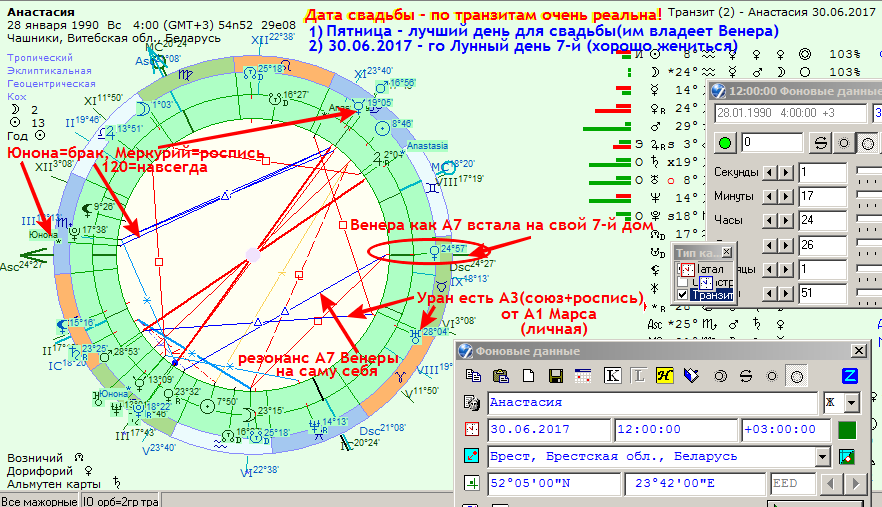Open the blue book icon
Screen dimensions: 882x507
691,376
